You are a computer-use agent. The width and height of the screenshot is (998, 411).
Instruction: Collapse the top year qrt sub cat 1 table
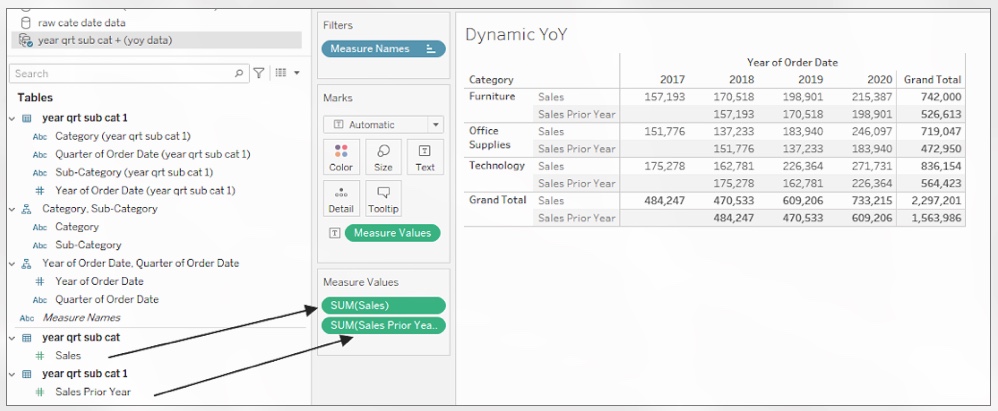tap(12, 118)
